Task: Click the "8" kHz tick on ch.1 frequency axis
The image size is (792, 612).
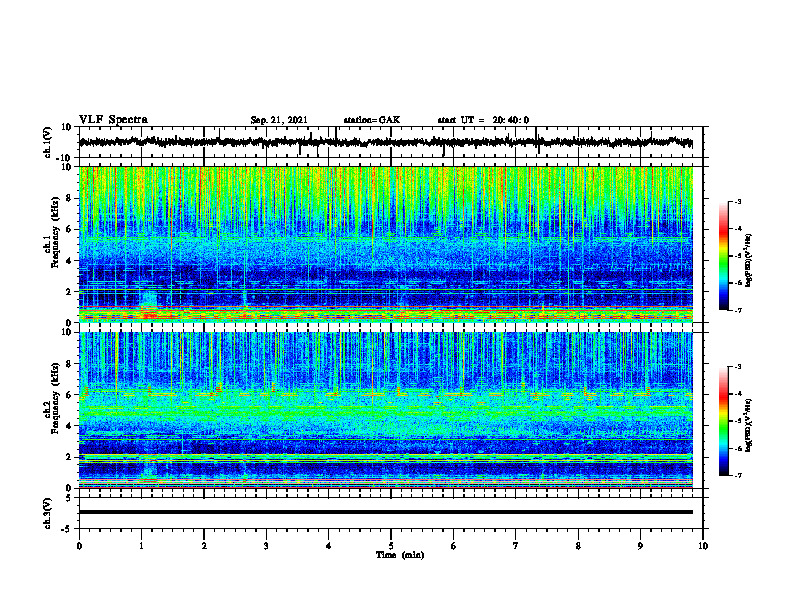Action: pyautogui.click(x=69, y=198)
